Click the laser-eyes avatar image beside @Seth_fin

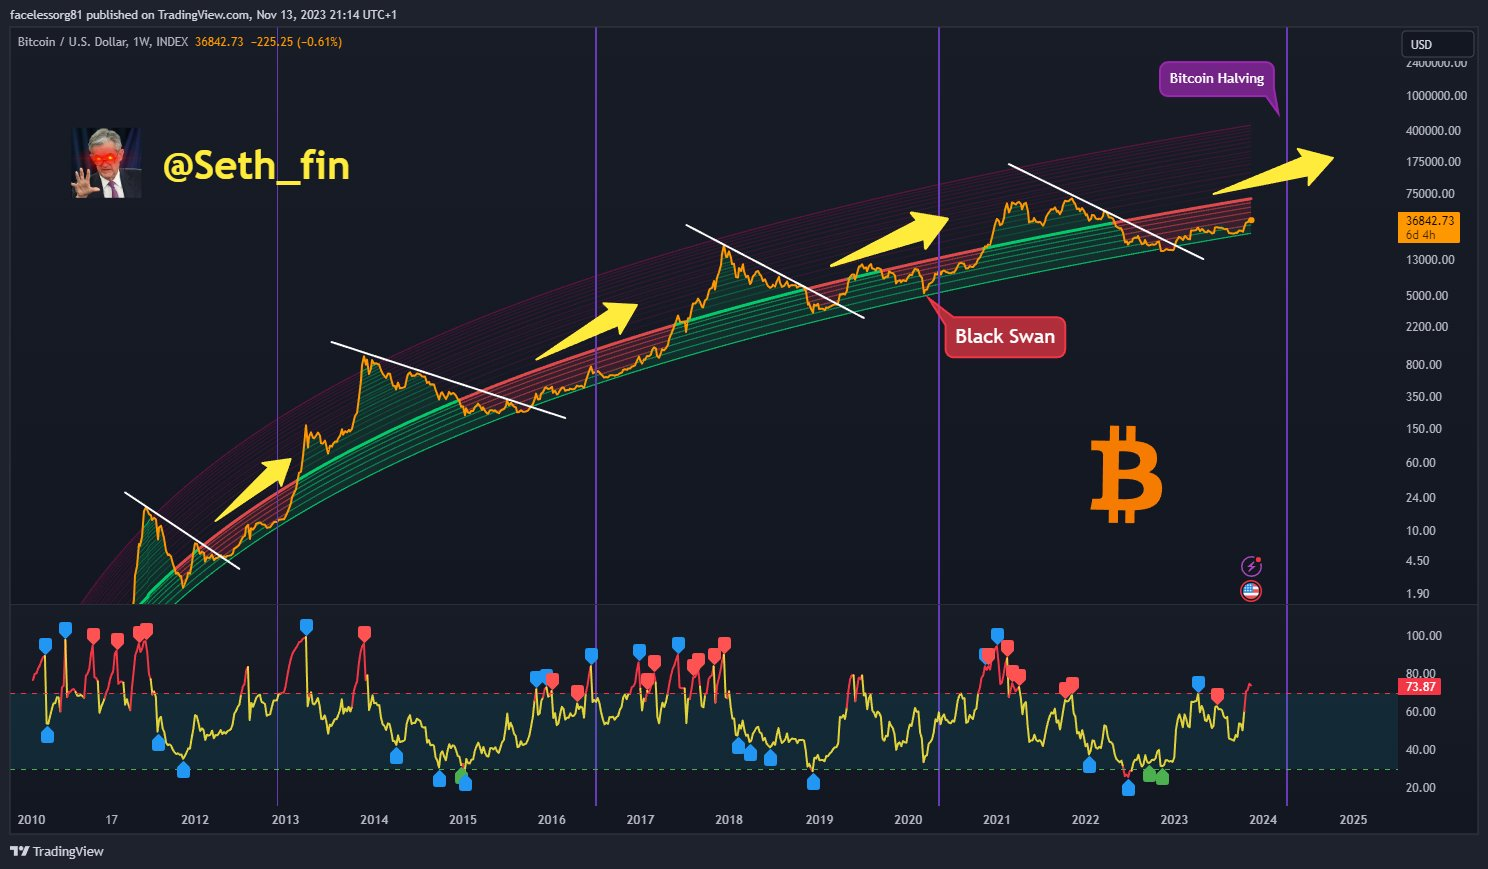point(106,162)
